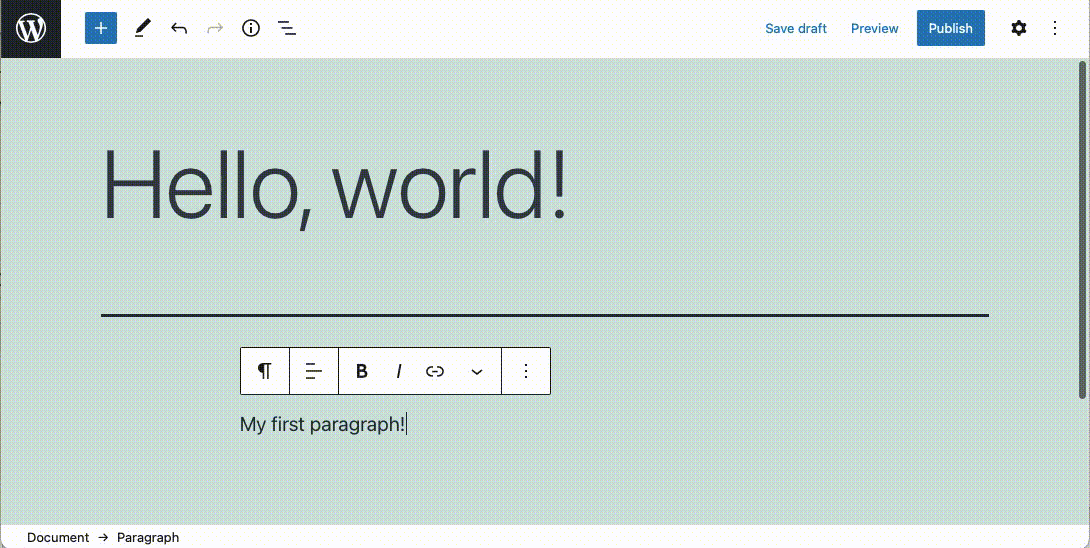
Task: Select Document in the breadcrumb
Action: point(58,538)
